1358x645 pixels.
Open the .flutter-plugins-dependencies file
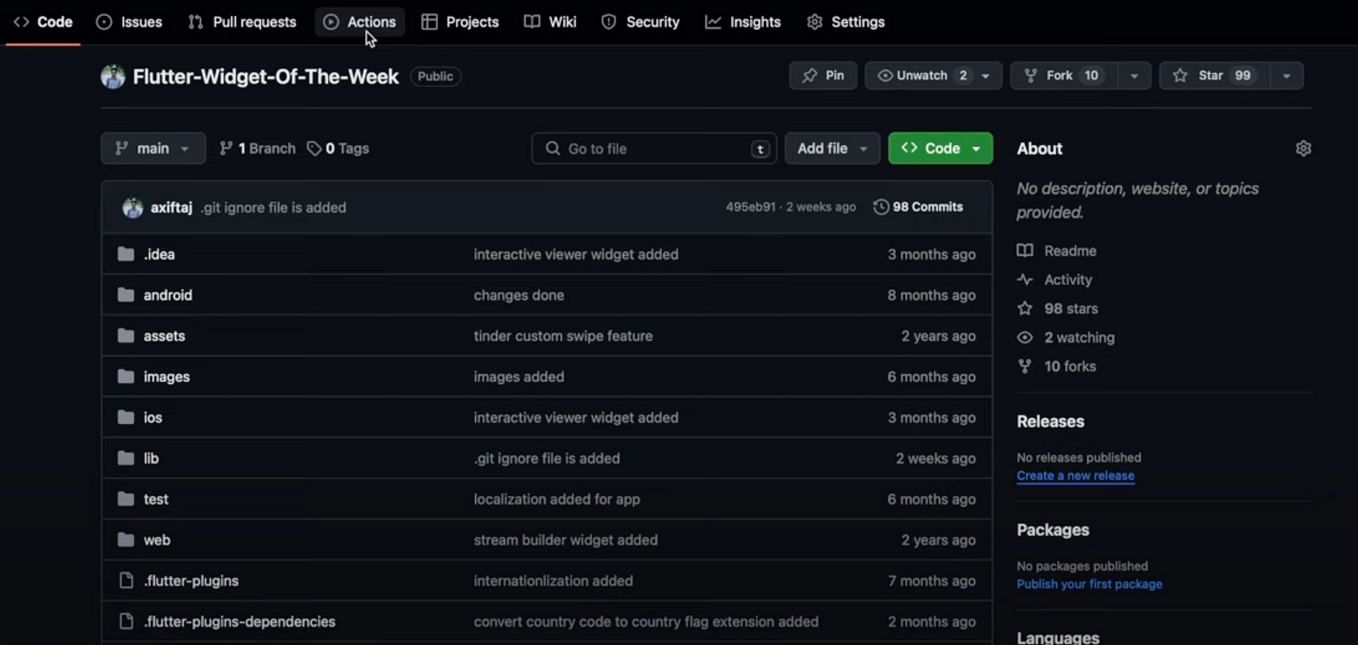pos(239,622)
